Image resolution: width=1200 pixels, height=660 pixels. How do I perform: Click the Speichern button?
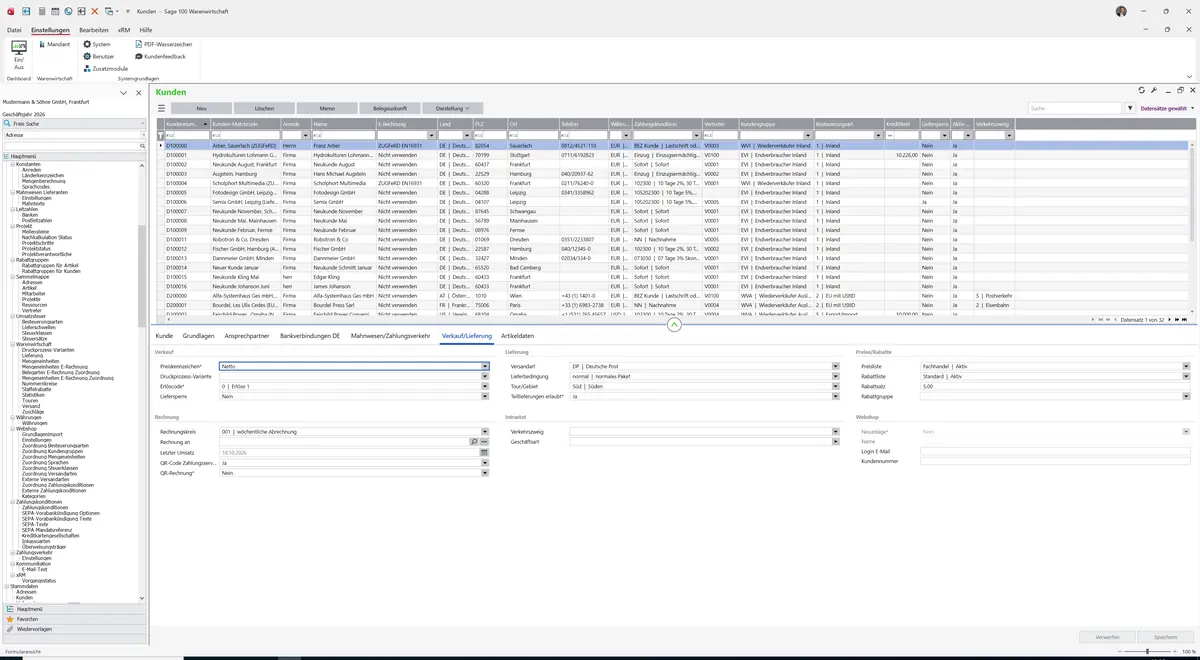(x=1165, y=636)
